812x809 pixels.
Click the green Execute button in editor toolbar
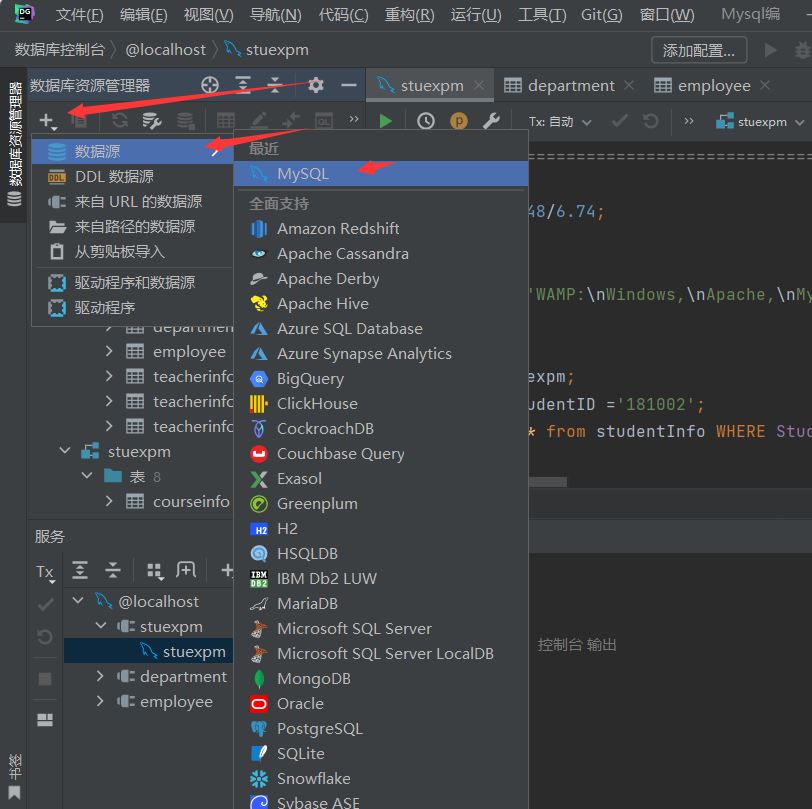click(385, 121)
